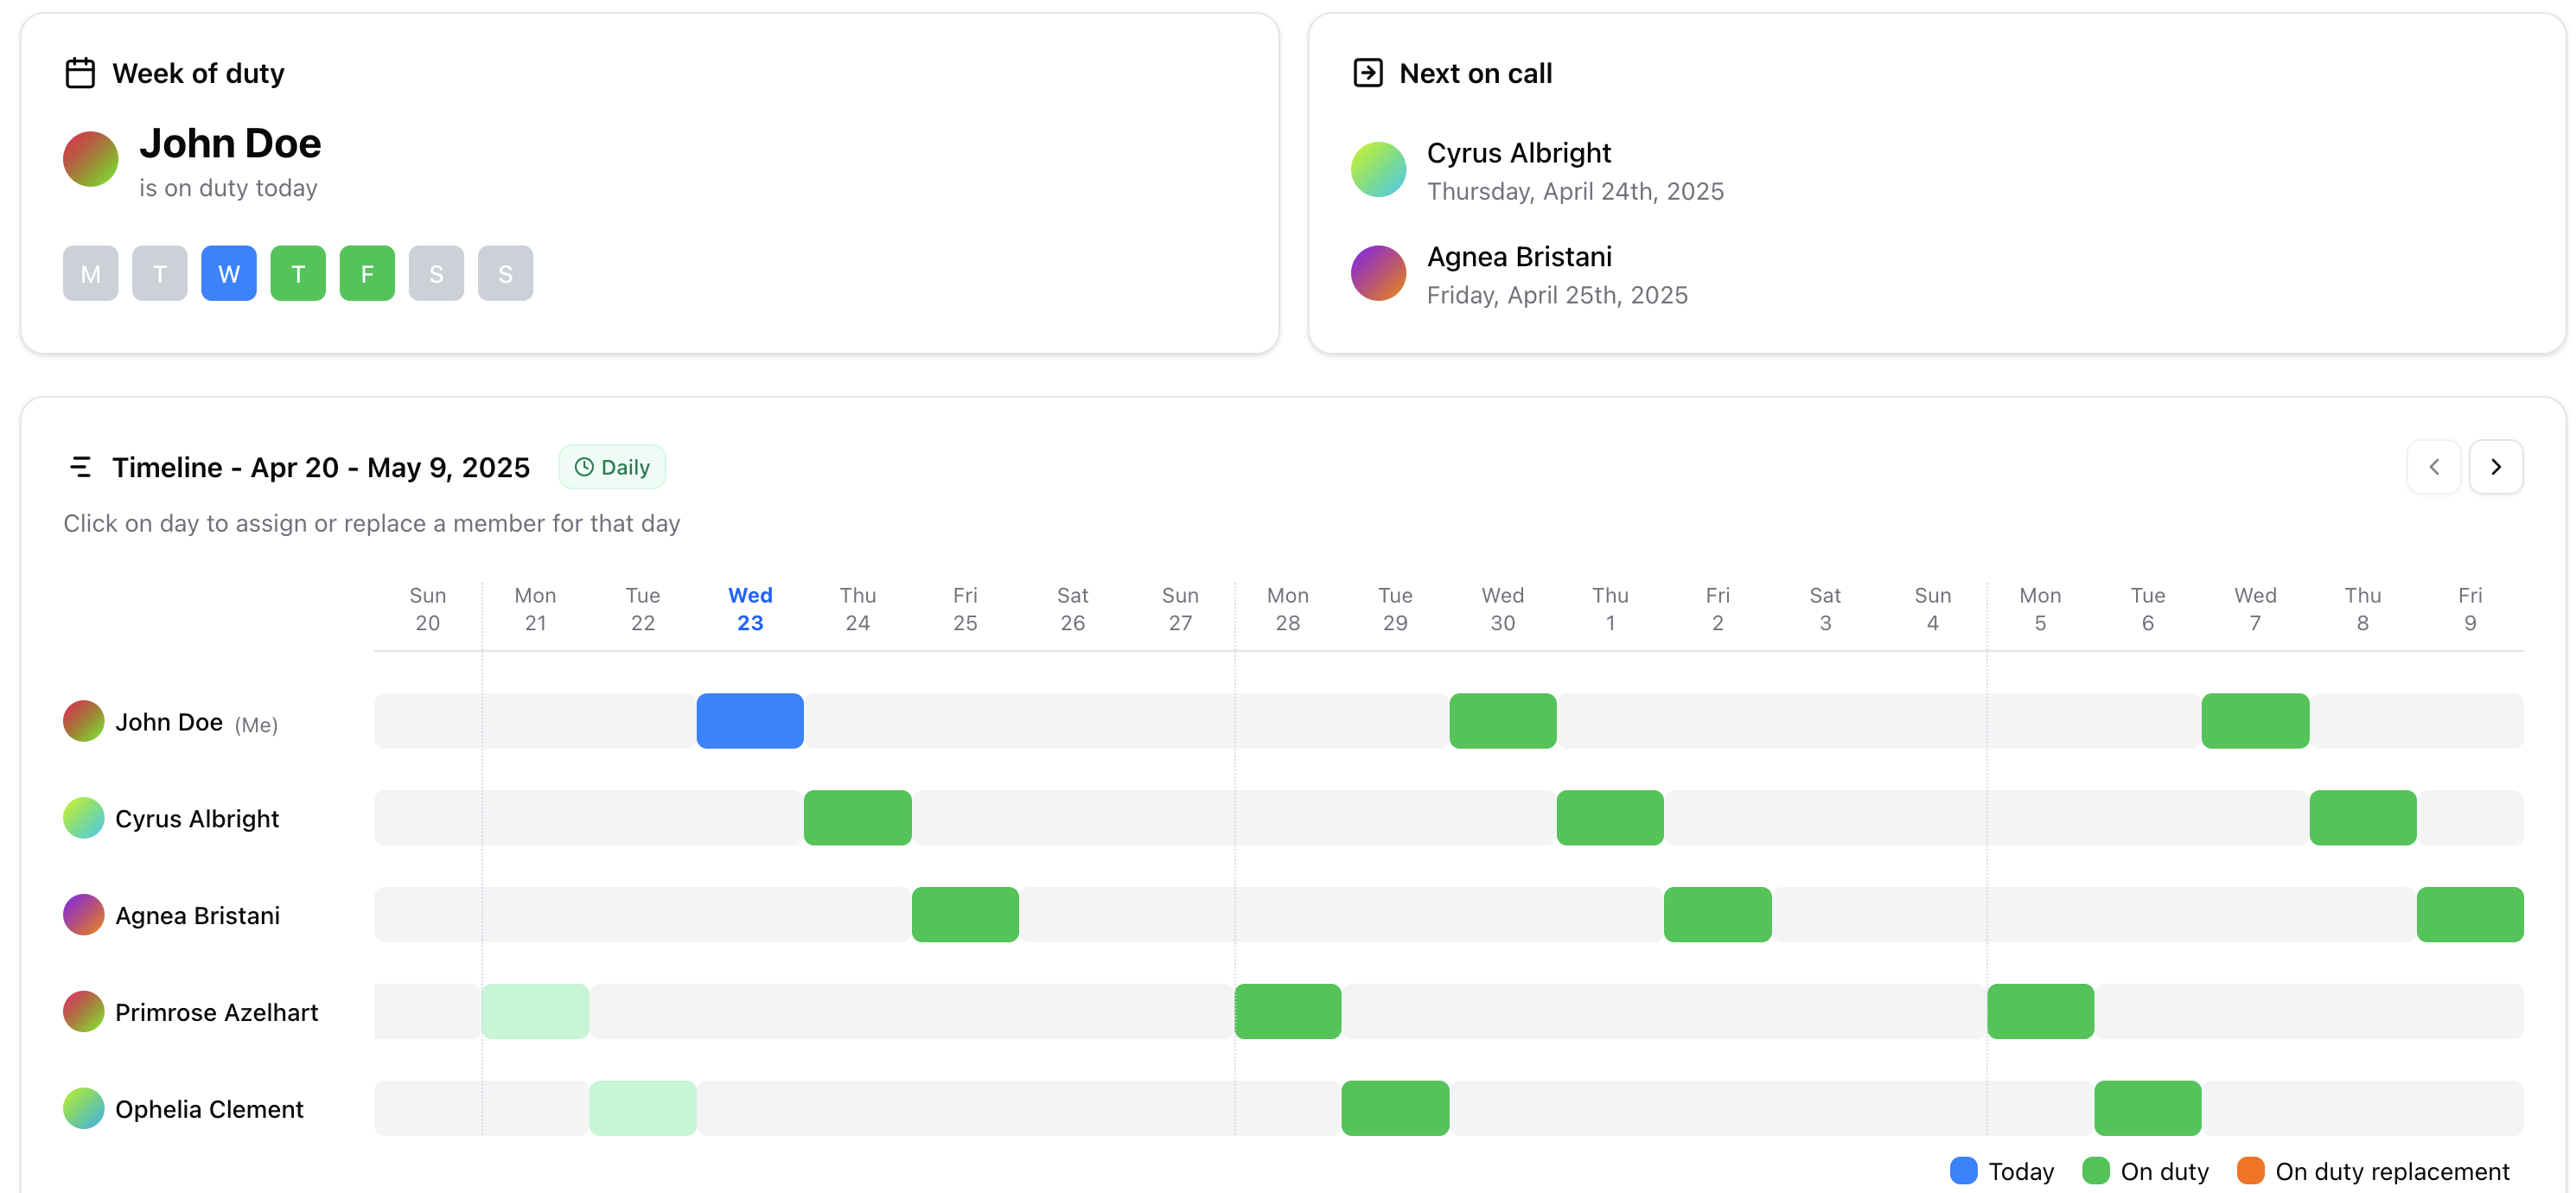
Task: Select the blue Wednesday W day chip
Action: click(229, 273)
